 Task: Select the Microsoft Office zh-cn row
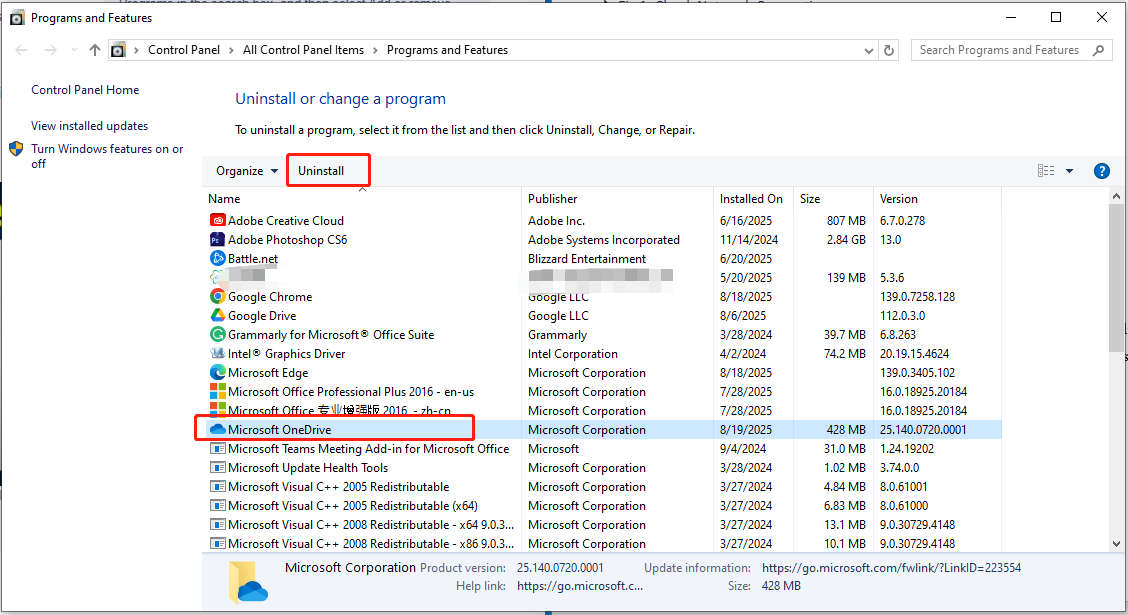602,411
